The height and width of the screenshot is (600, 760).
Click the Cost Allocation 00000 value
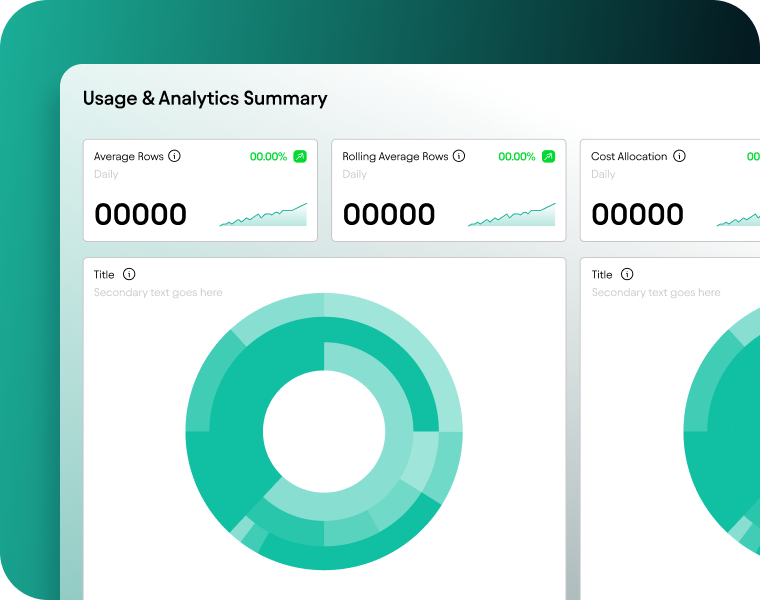(638, 214)
